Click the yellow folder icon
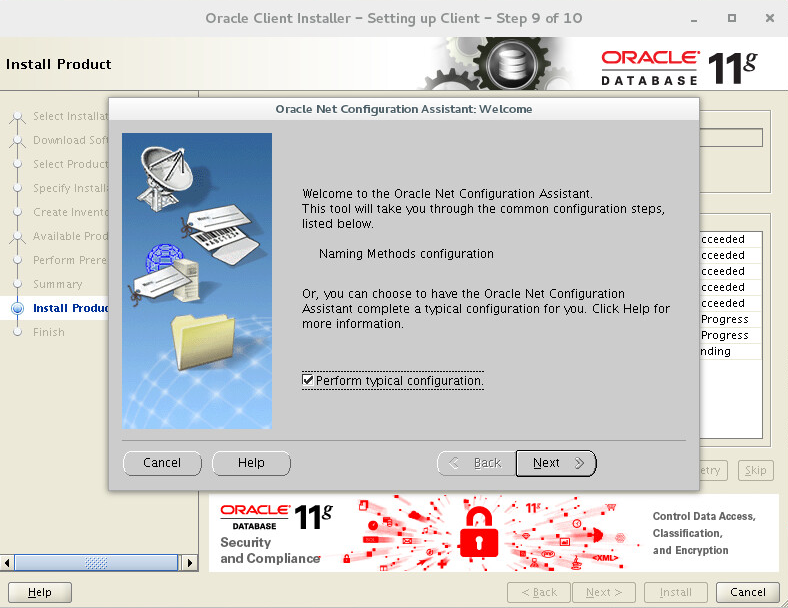Screen dimensions: 788x608 pos(202,343)
